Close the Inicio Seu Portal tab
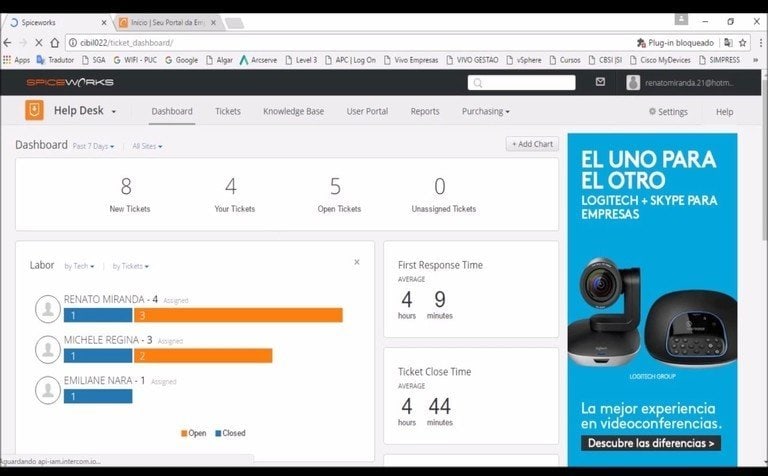This screenshot has height=476, width=768. click(213, 23)
